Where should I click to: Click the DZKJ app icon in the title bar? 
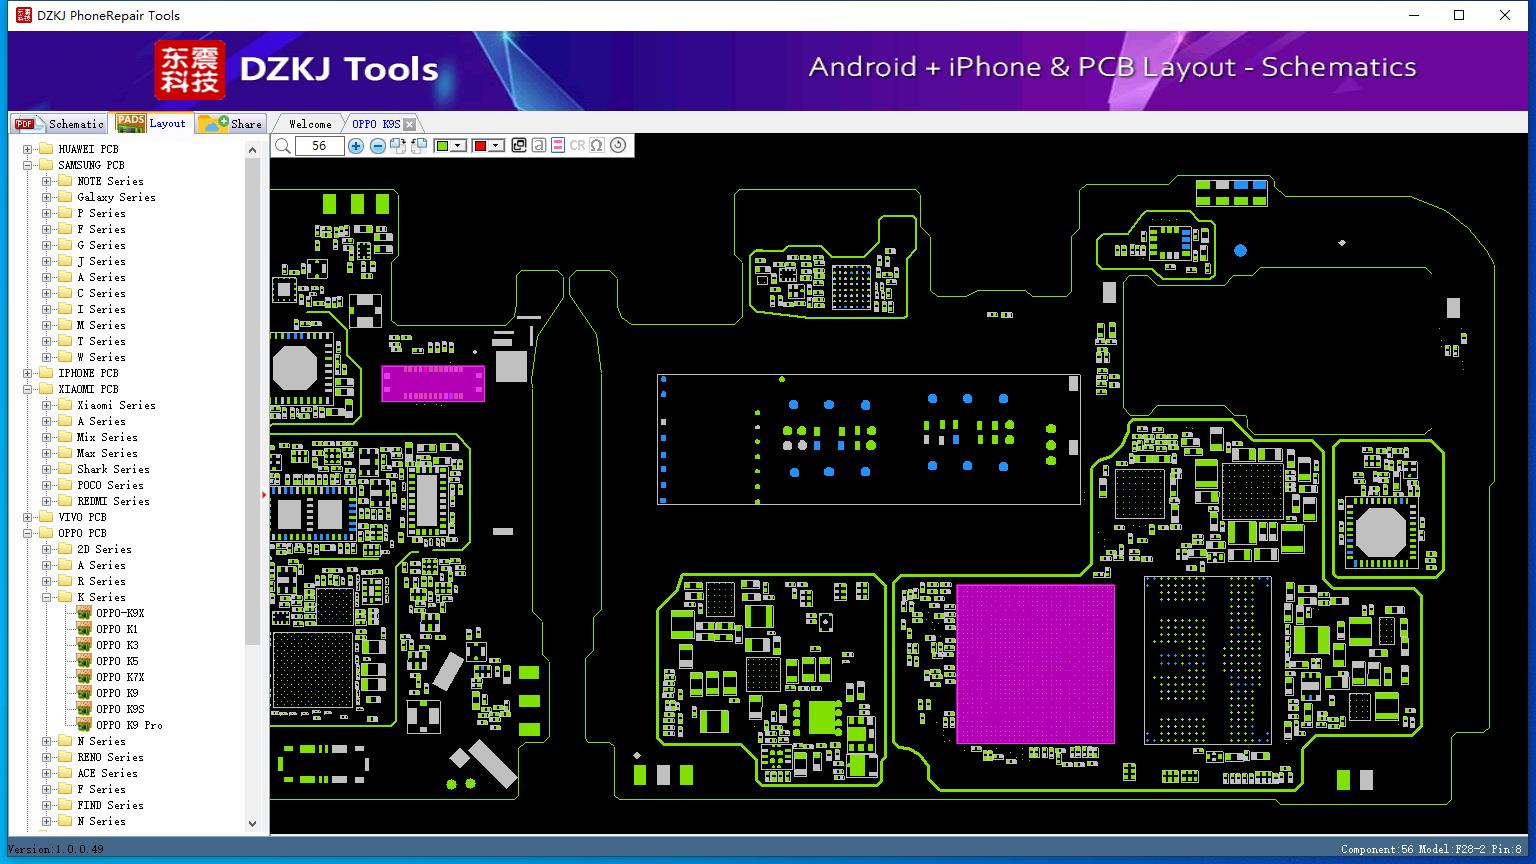pos(23,15)
